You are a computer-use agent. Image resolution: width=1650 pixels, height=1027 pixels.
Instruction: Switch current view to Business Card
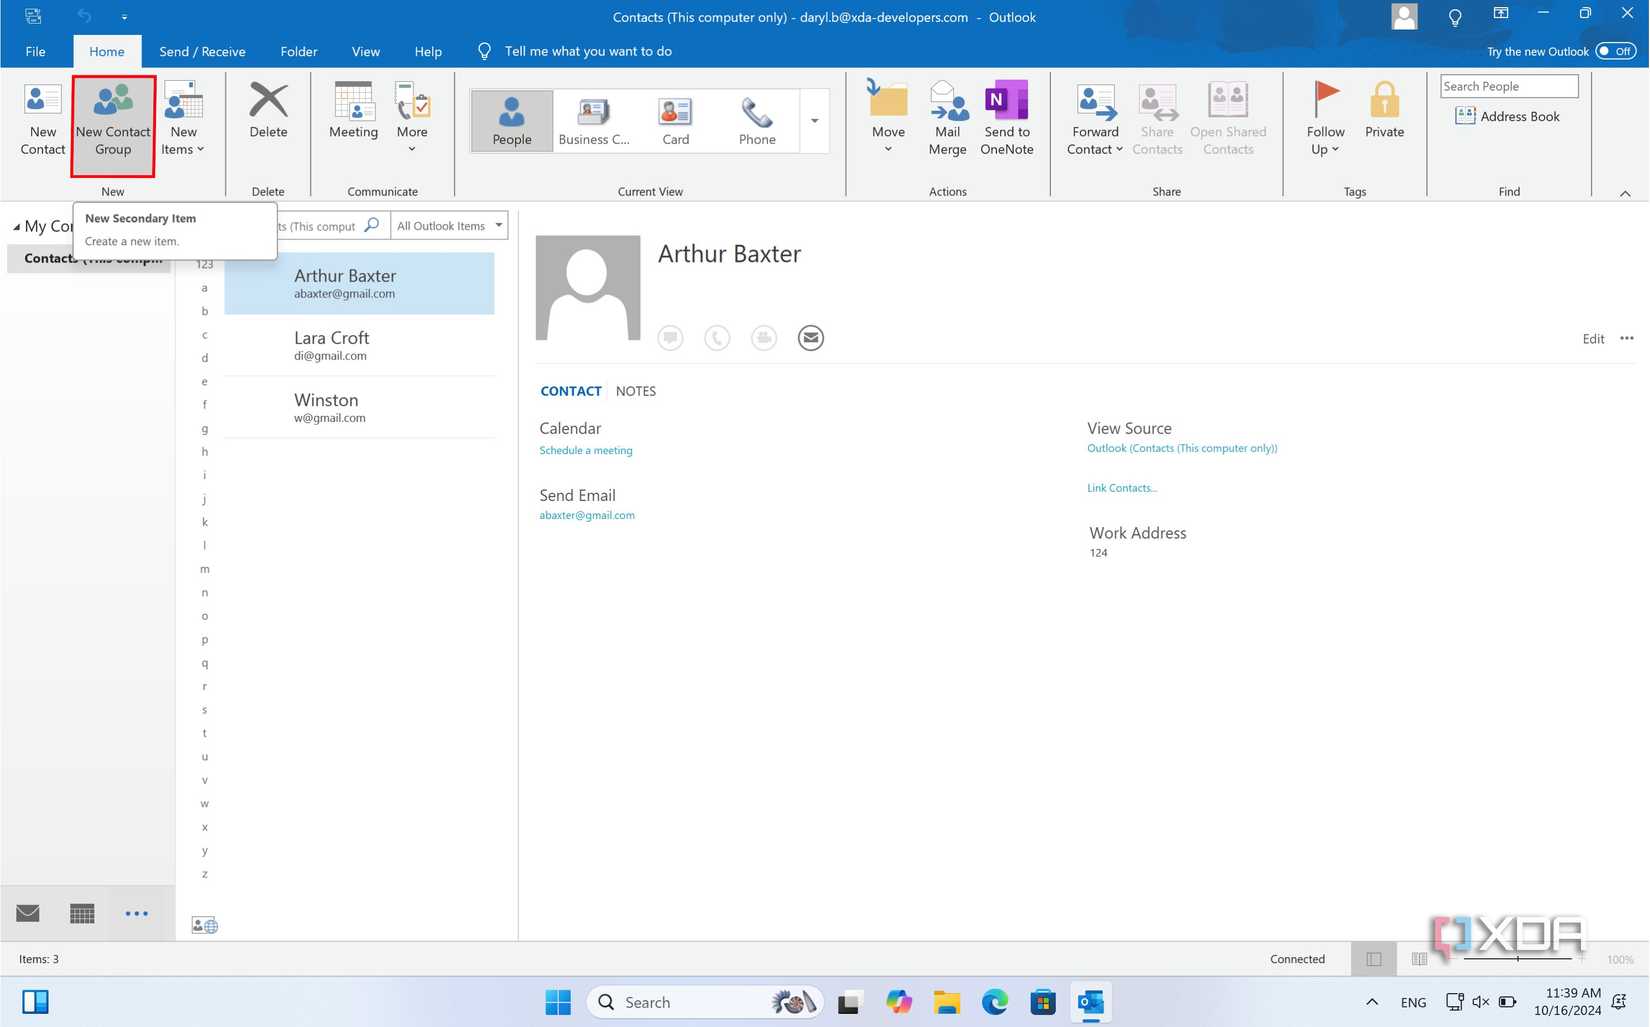(x=594, y=120)
